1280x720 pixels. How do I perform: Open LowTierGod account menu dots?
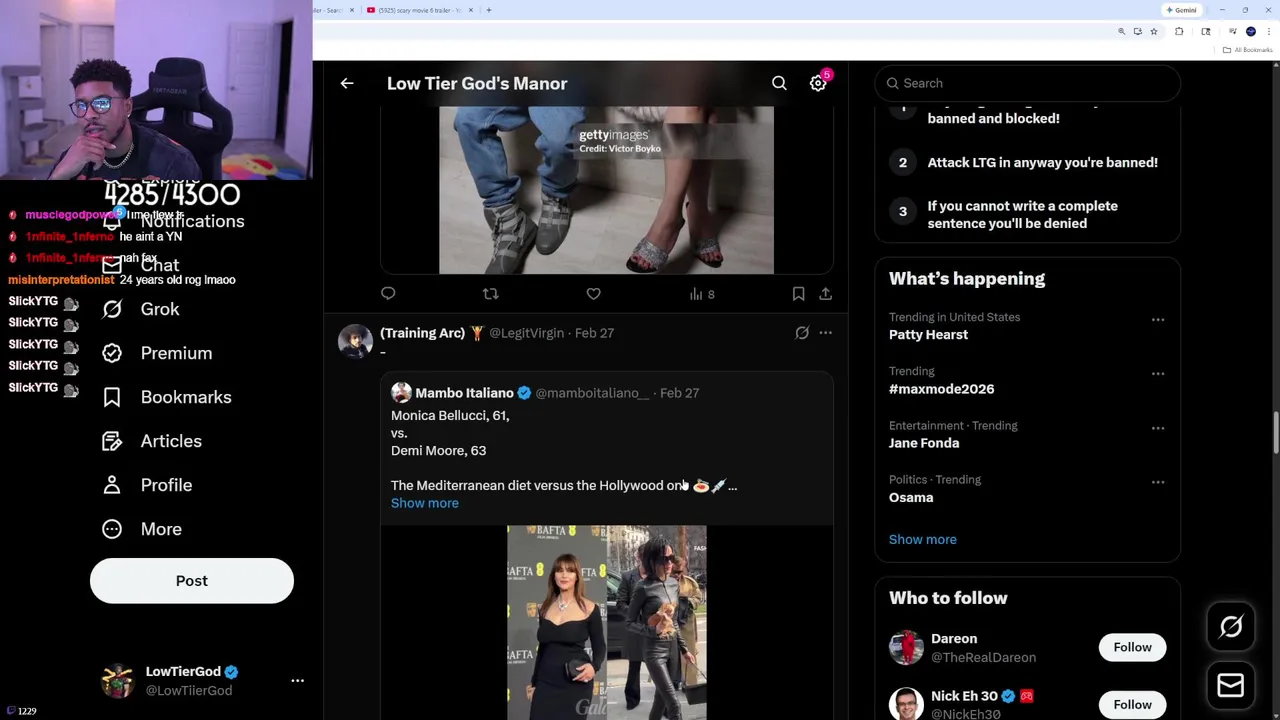pos(297,681)
